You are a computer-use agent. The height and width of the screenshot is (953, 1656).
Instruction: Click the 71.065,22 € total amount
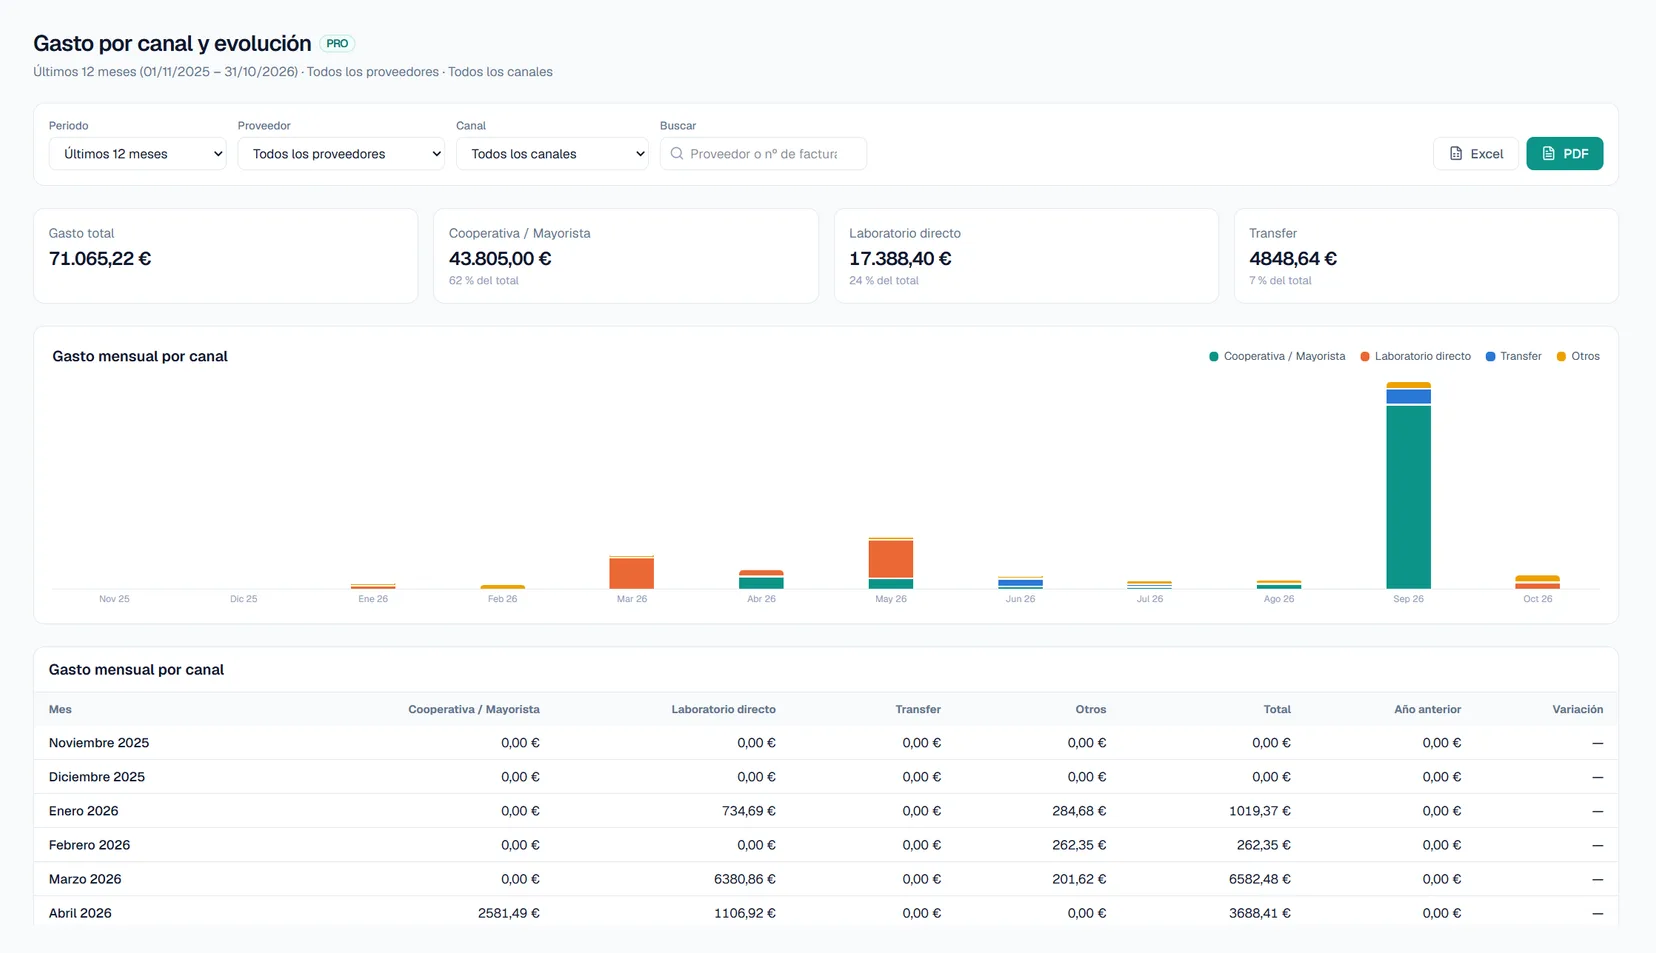pos(100,259)
